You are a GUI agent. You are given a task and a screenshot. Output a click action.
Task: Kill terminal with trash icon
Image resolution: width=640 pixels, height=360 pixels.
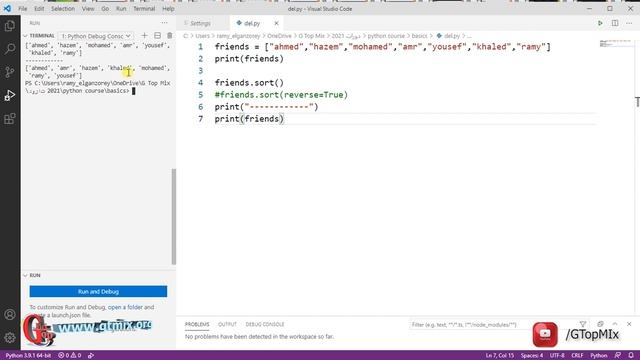(x=170, y=36)
